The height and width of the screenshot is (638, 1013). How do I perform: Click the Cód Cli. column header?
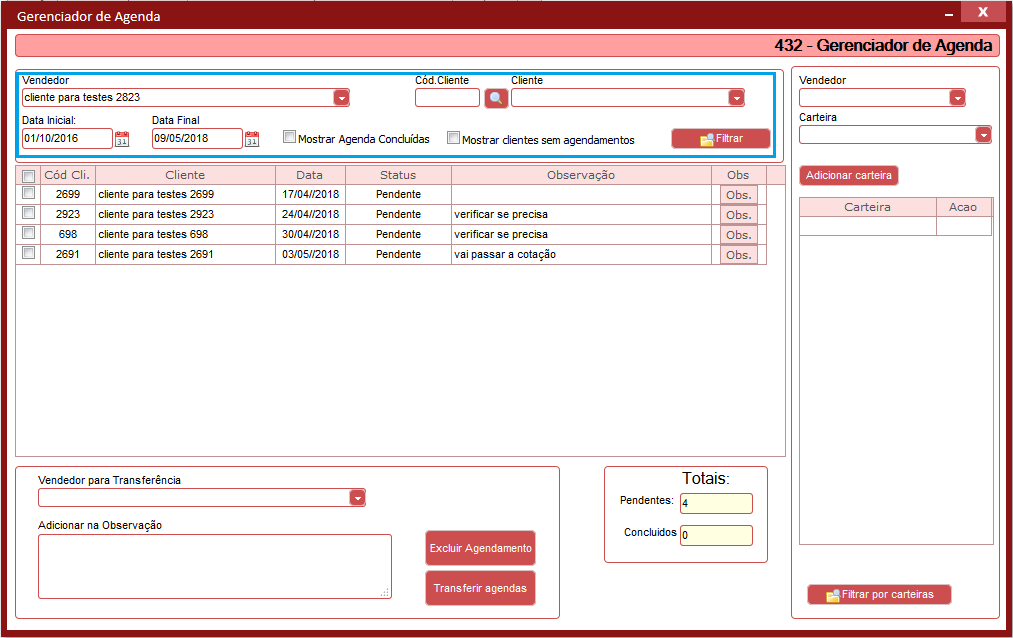coord(67,175)
